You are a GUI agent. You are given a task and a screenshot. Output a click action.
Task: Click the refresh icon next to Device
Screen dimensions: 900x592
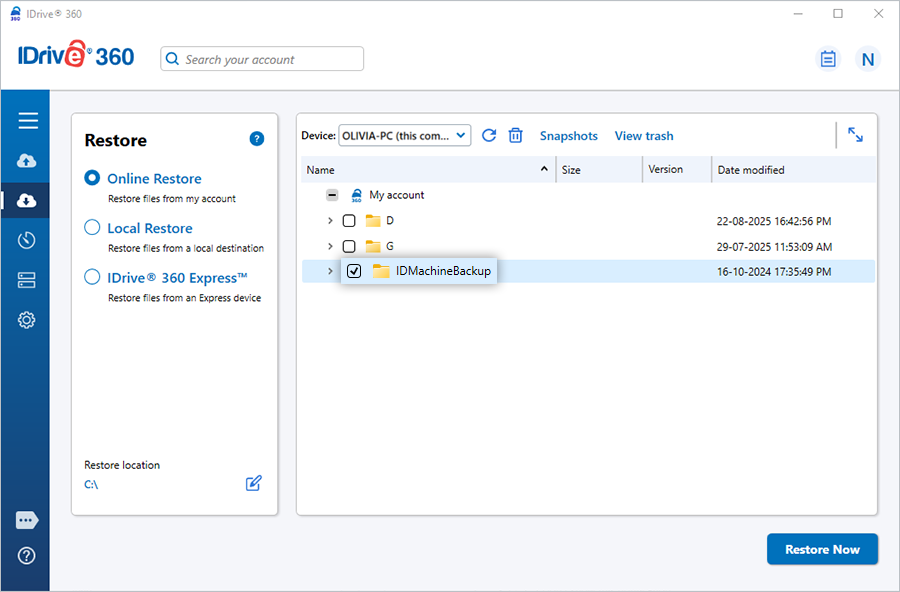(x=489, y=135)
